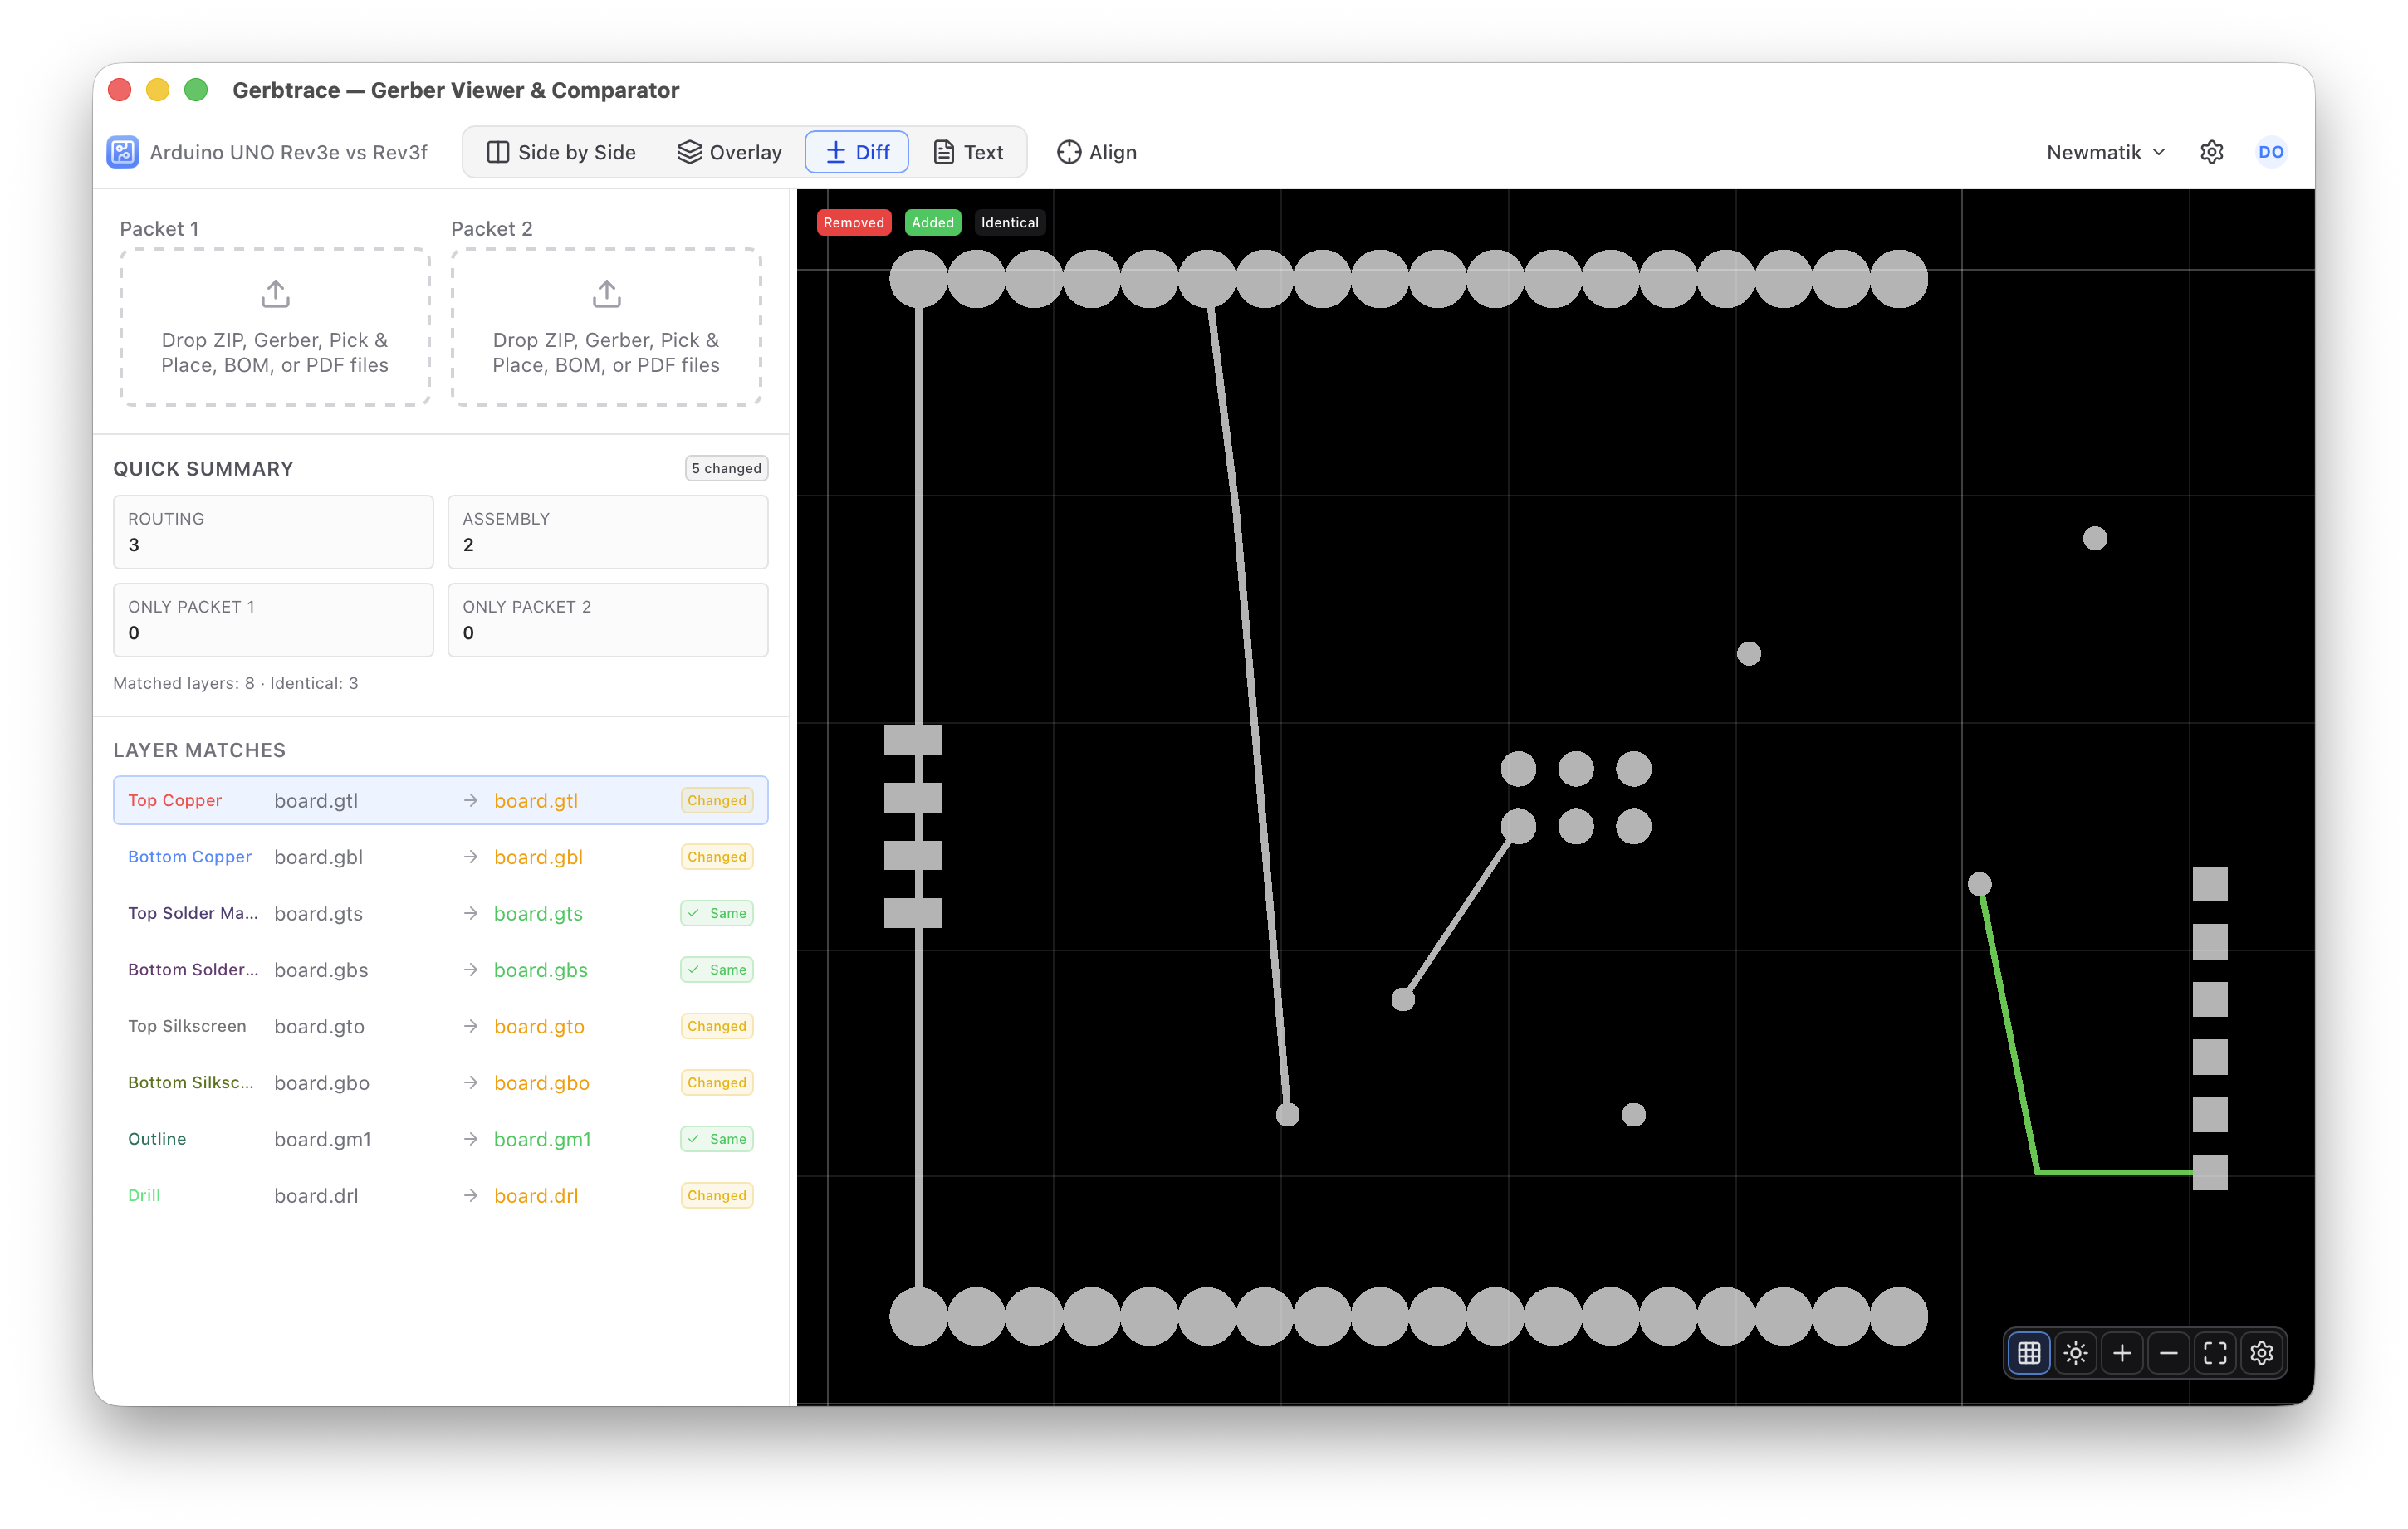Open the viewer settings gear icon
The image size is (2408, 1529).
pos(2261,1353)
